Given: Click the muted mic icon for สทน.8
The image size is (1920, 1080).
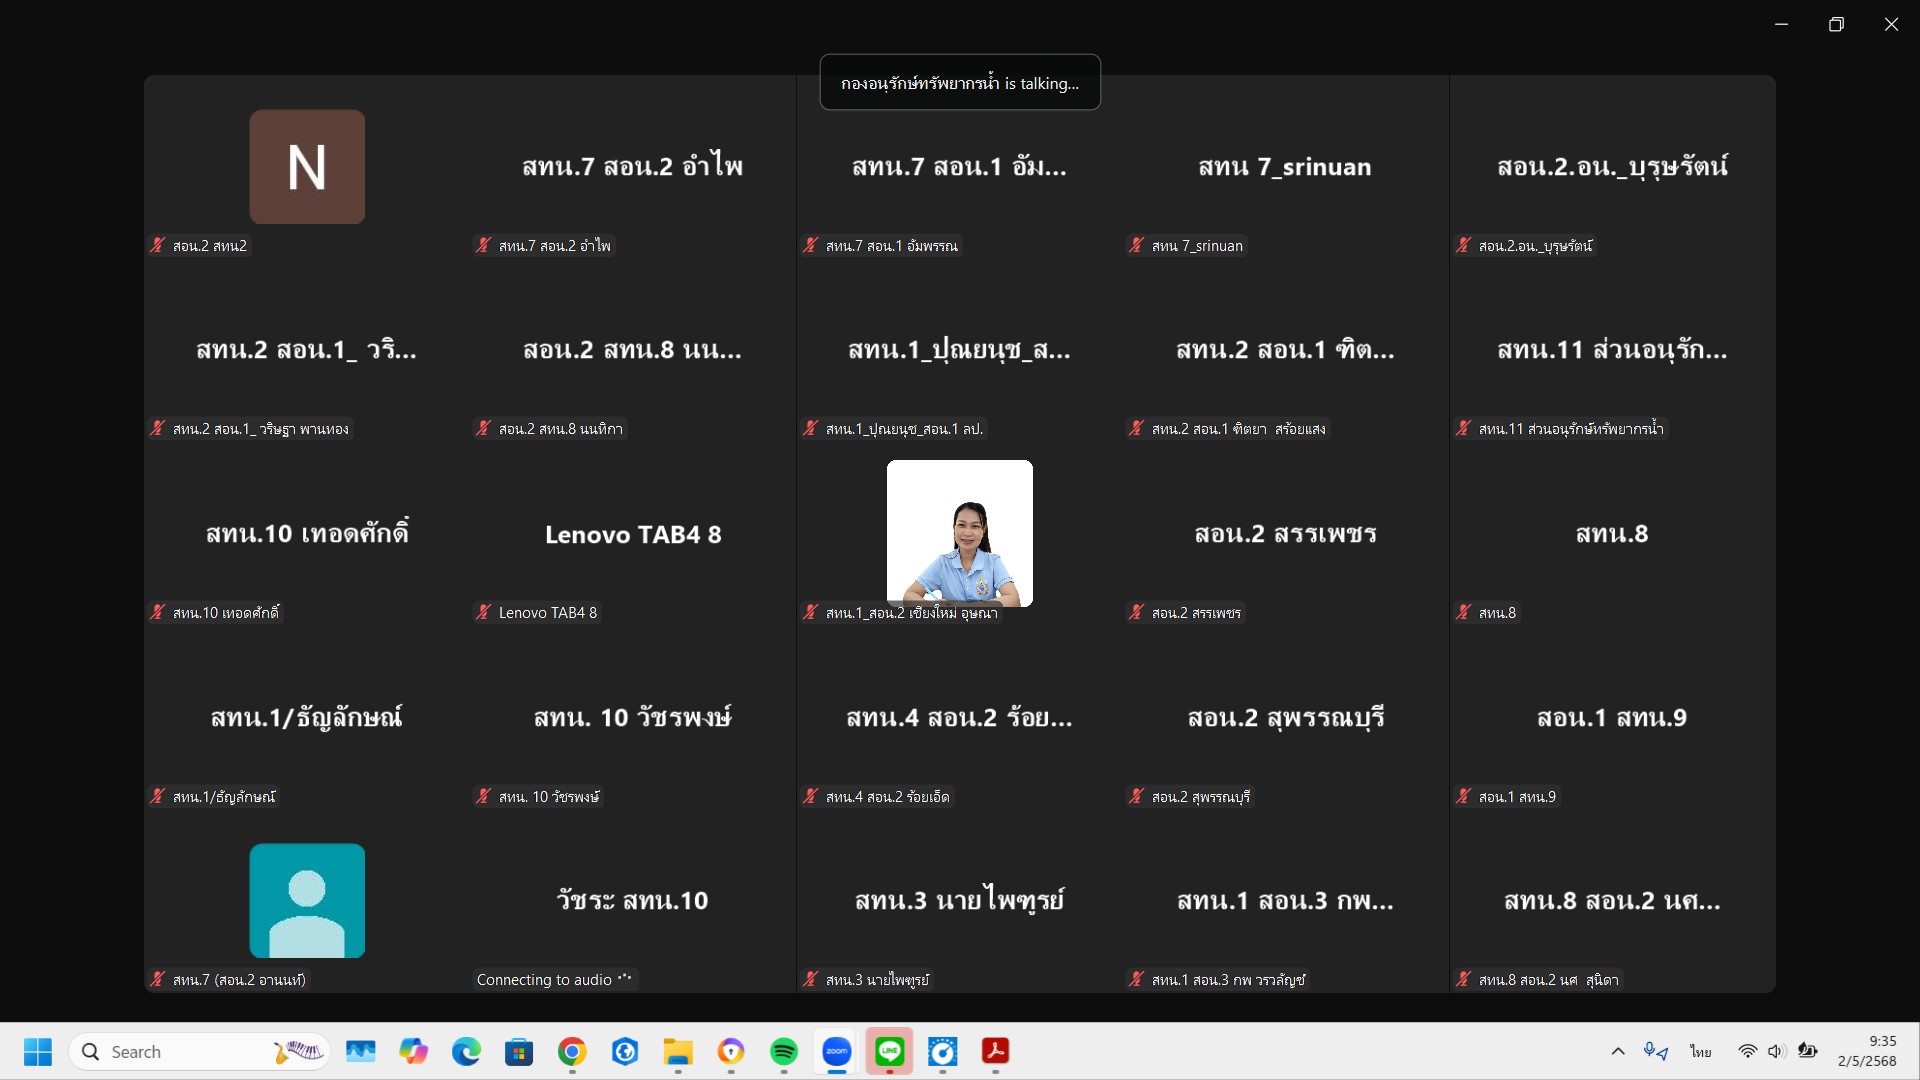Looking at the screenshot, I should [1463, 612].
